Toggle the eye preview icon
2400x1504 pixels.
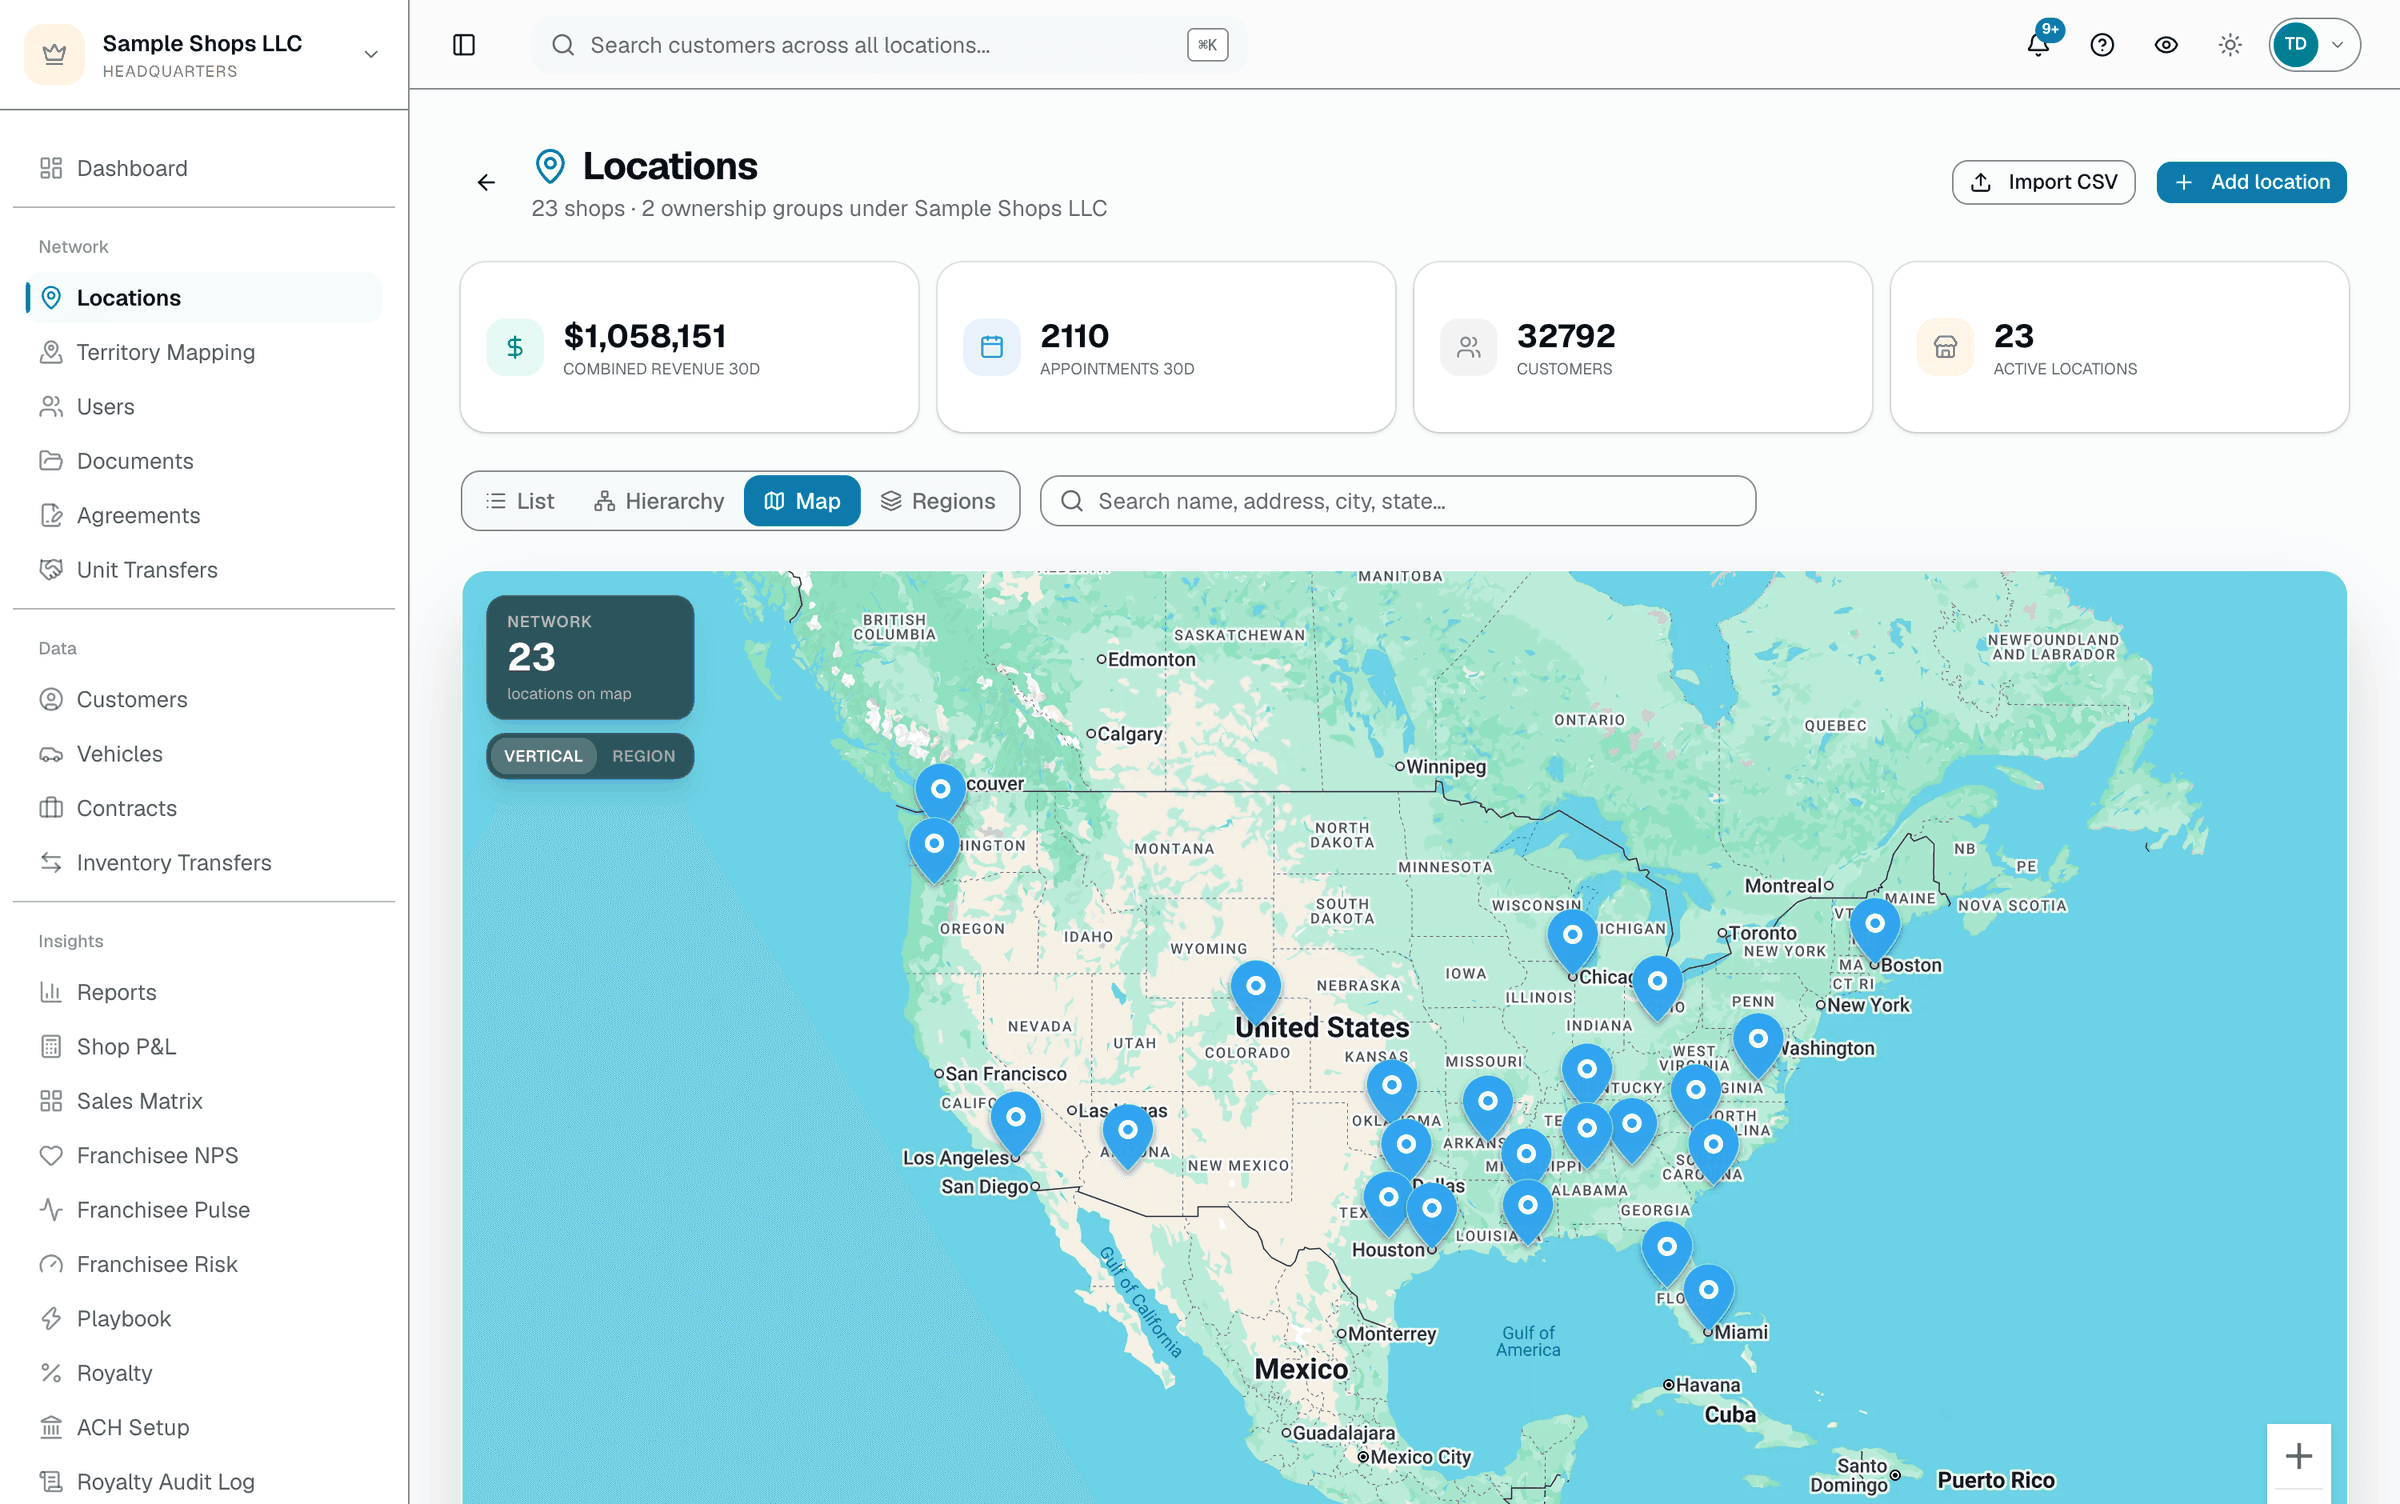point(2166,45)
